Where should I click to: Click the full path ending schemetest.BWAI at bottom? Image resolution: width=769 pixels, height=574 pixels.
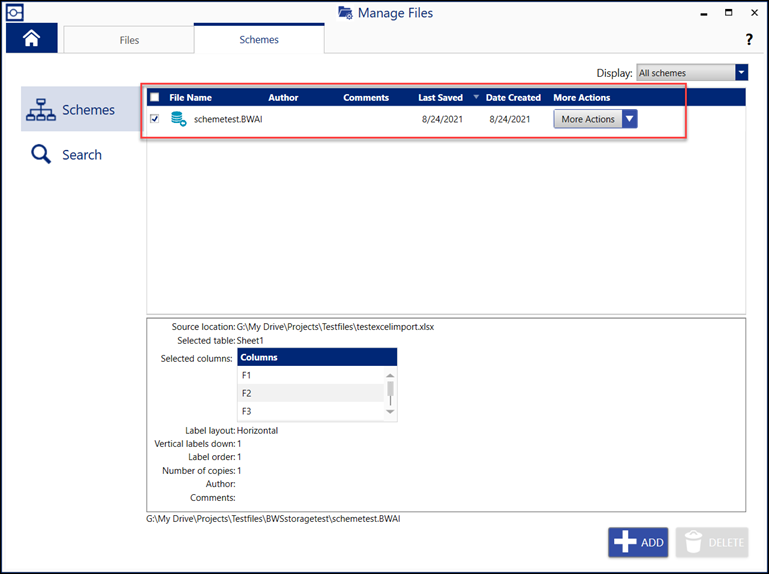[x=273, y=519]
